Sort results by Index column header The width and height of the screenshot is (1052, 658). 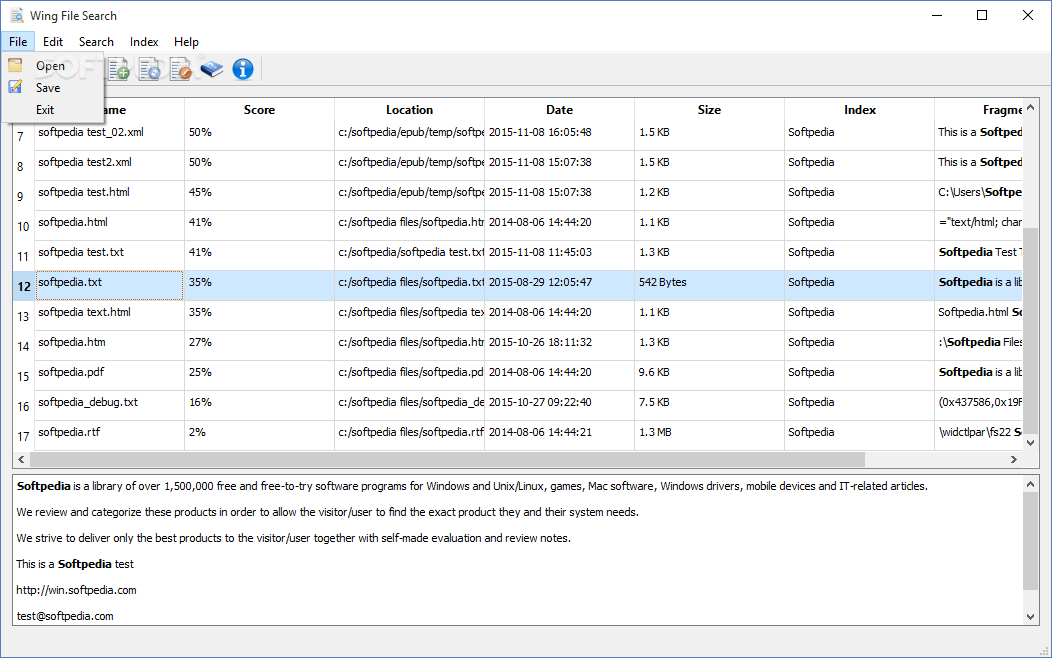coord(859,110)
